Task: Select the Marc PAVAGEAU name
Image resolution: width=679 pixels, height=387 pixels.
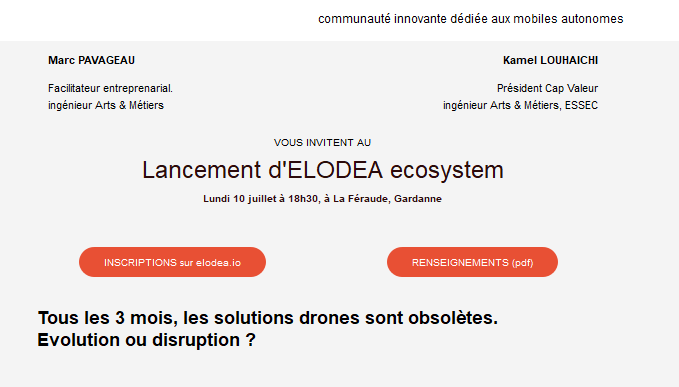Action: [91, 60]
